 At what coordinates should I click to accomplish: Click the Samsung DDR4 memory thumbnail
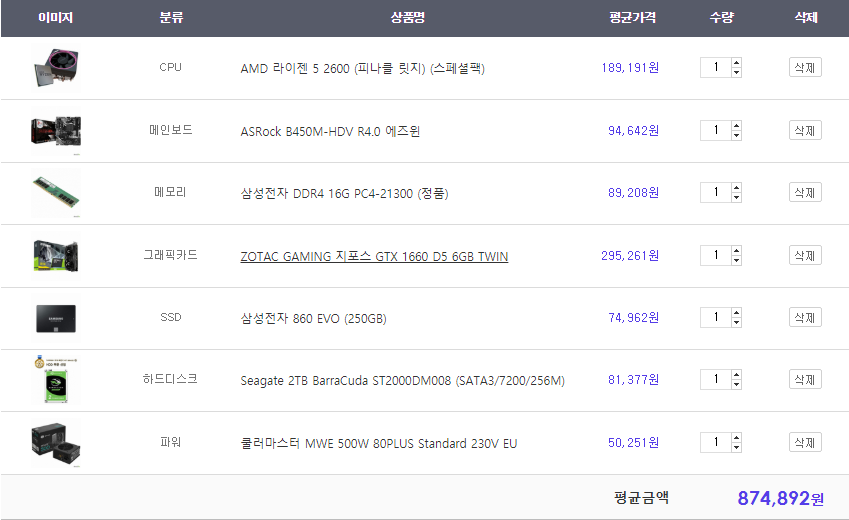click(56, 192)
